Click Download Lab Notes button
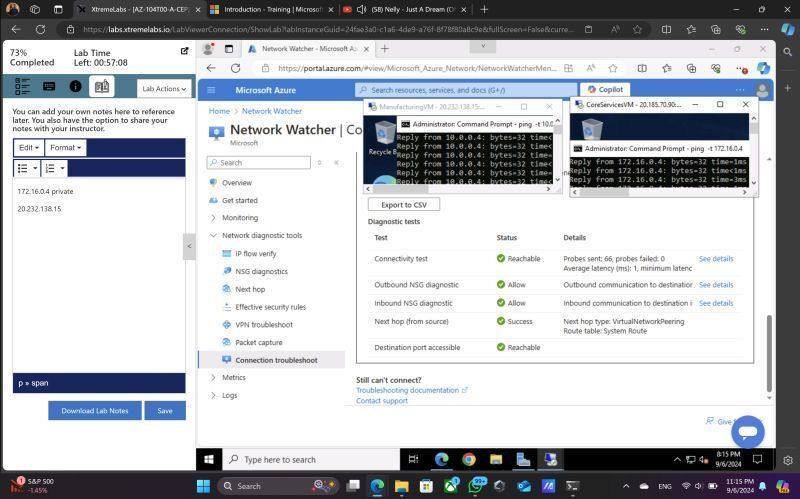 95,411
